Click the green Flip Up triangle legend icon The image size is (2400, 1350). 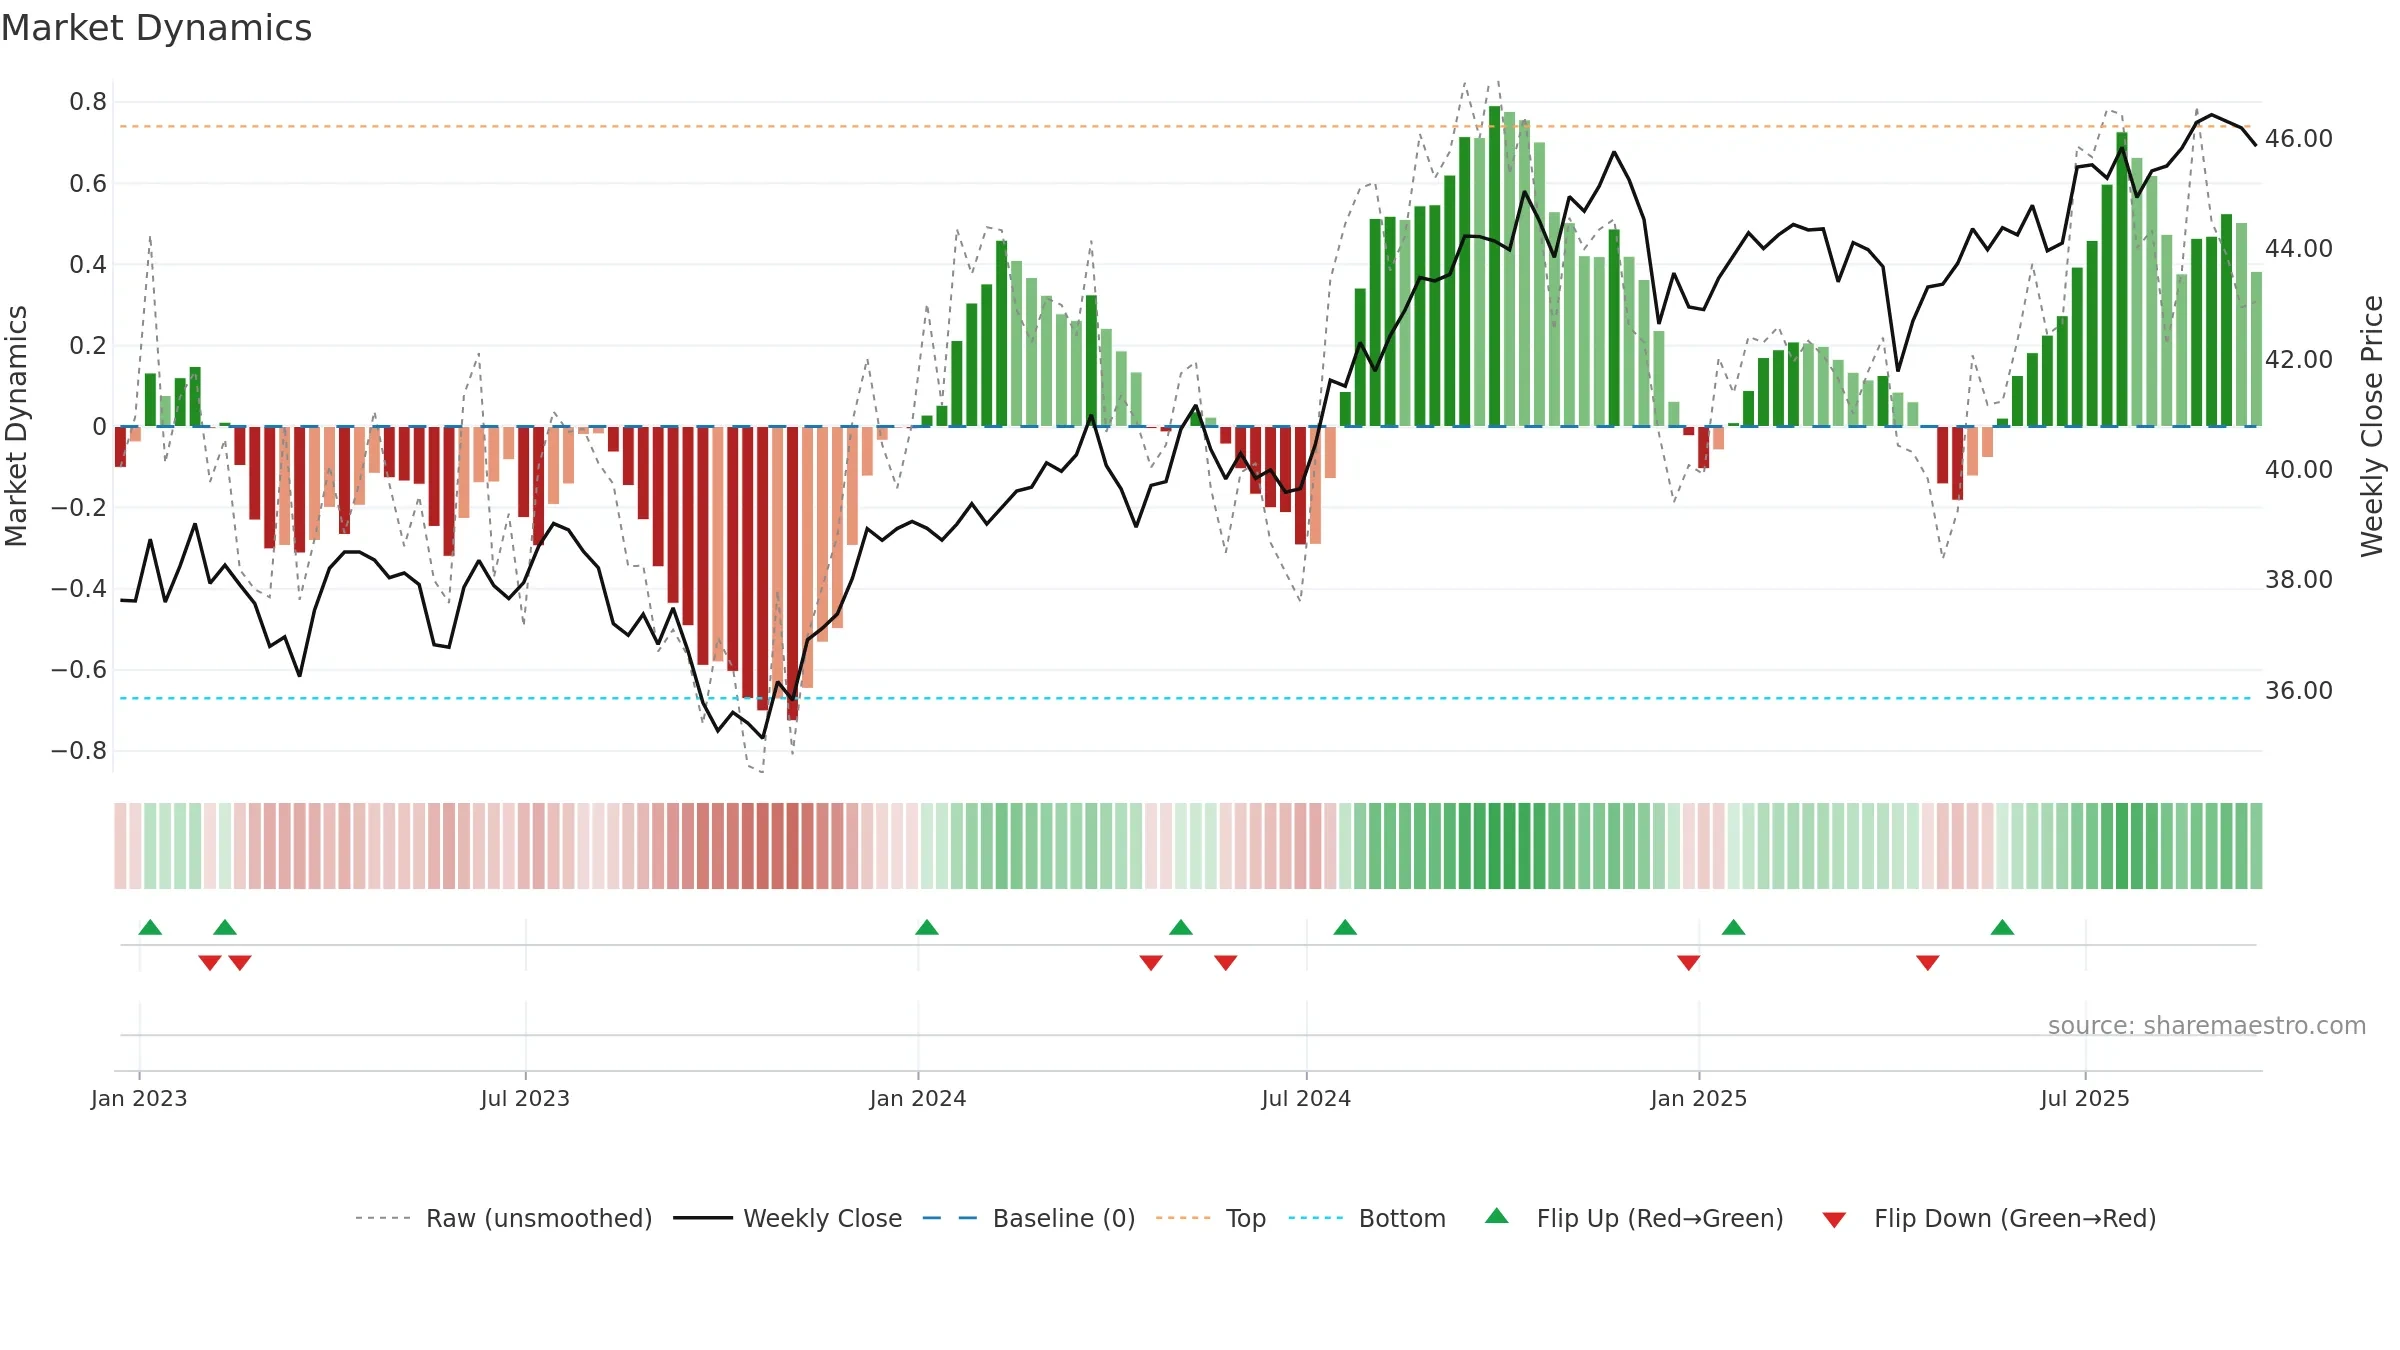tap(1497, 1216)
